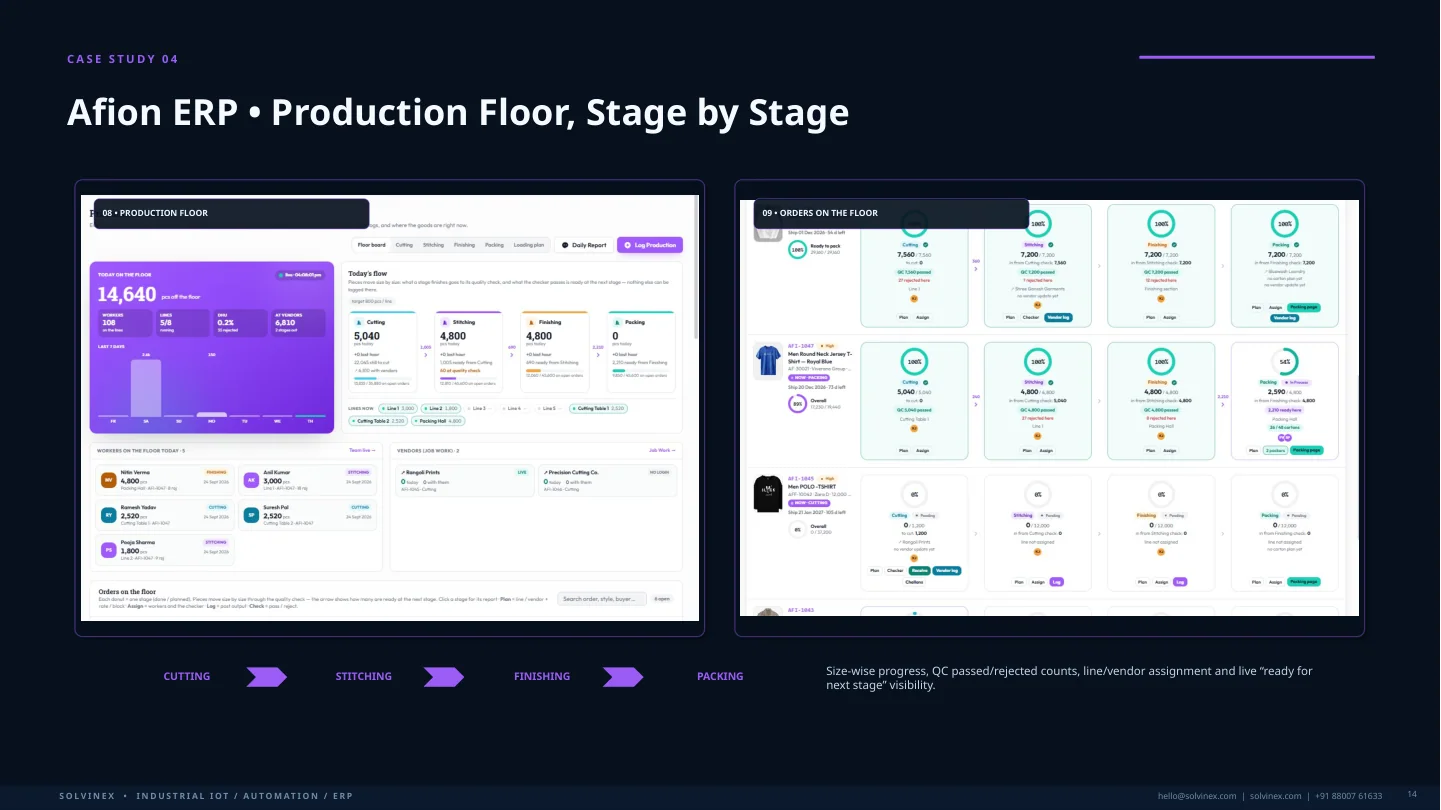Screen dimensions: 1441x810
Task: Click the AFI-1047 order ID
Action: (x=802, y=346)
